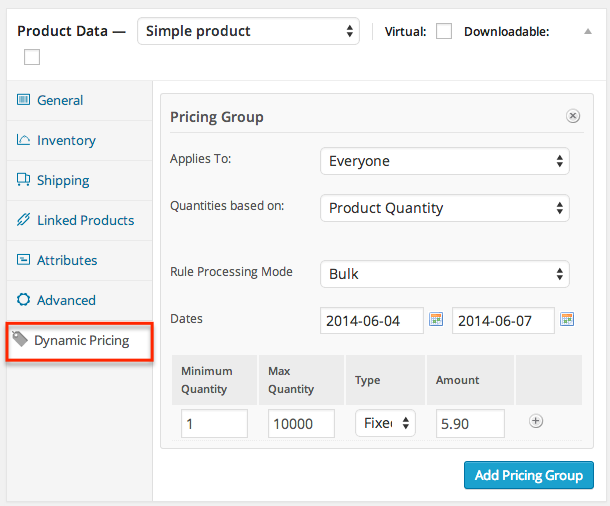Open calendar picker for end date
This screenshot has width=610, height=506.
[x=567, y=320]
